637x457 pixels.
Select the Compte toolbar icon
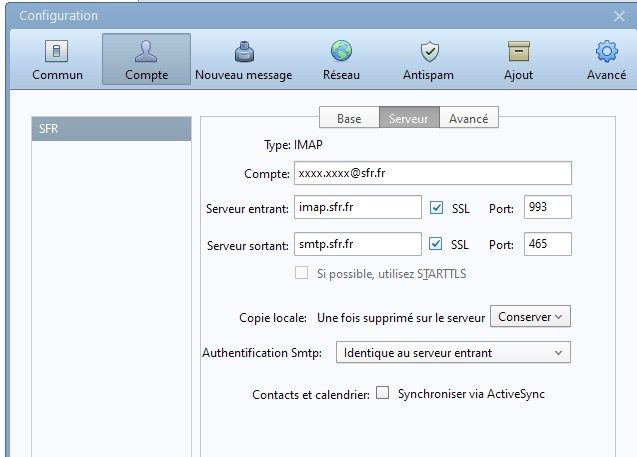click(x=146, y=59)
